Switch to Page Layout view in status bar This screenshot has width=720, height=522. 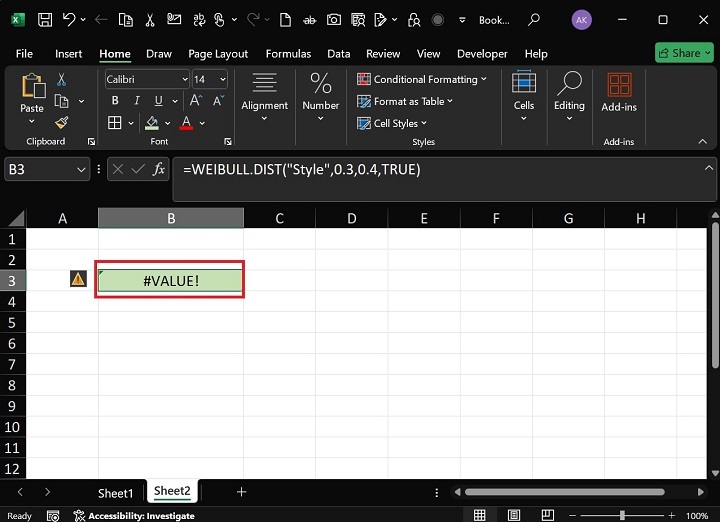coord(514,516)
